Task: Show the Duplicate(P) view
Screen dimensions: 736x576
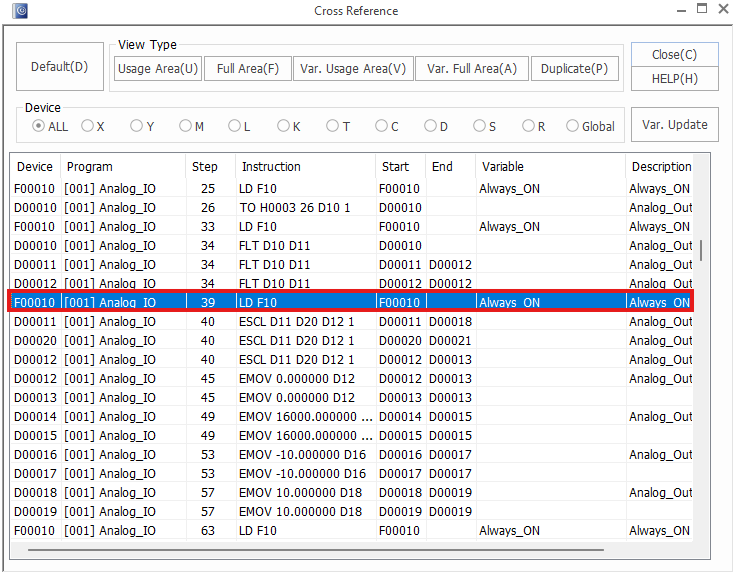Action: (x=574, y=69)
